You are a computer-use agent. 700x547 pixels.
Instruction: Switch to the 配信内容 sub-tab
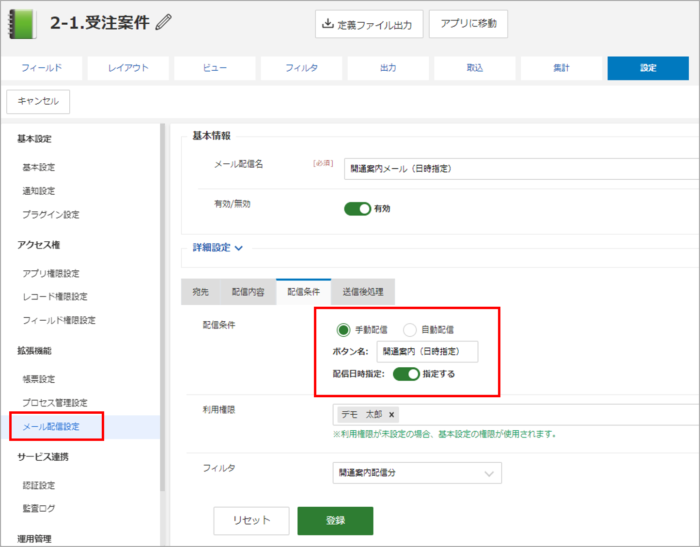click(248, 292)
